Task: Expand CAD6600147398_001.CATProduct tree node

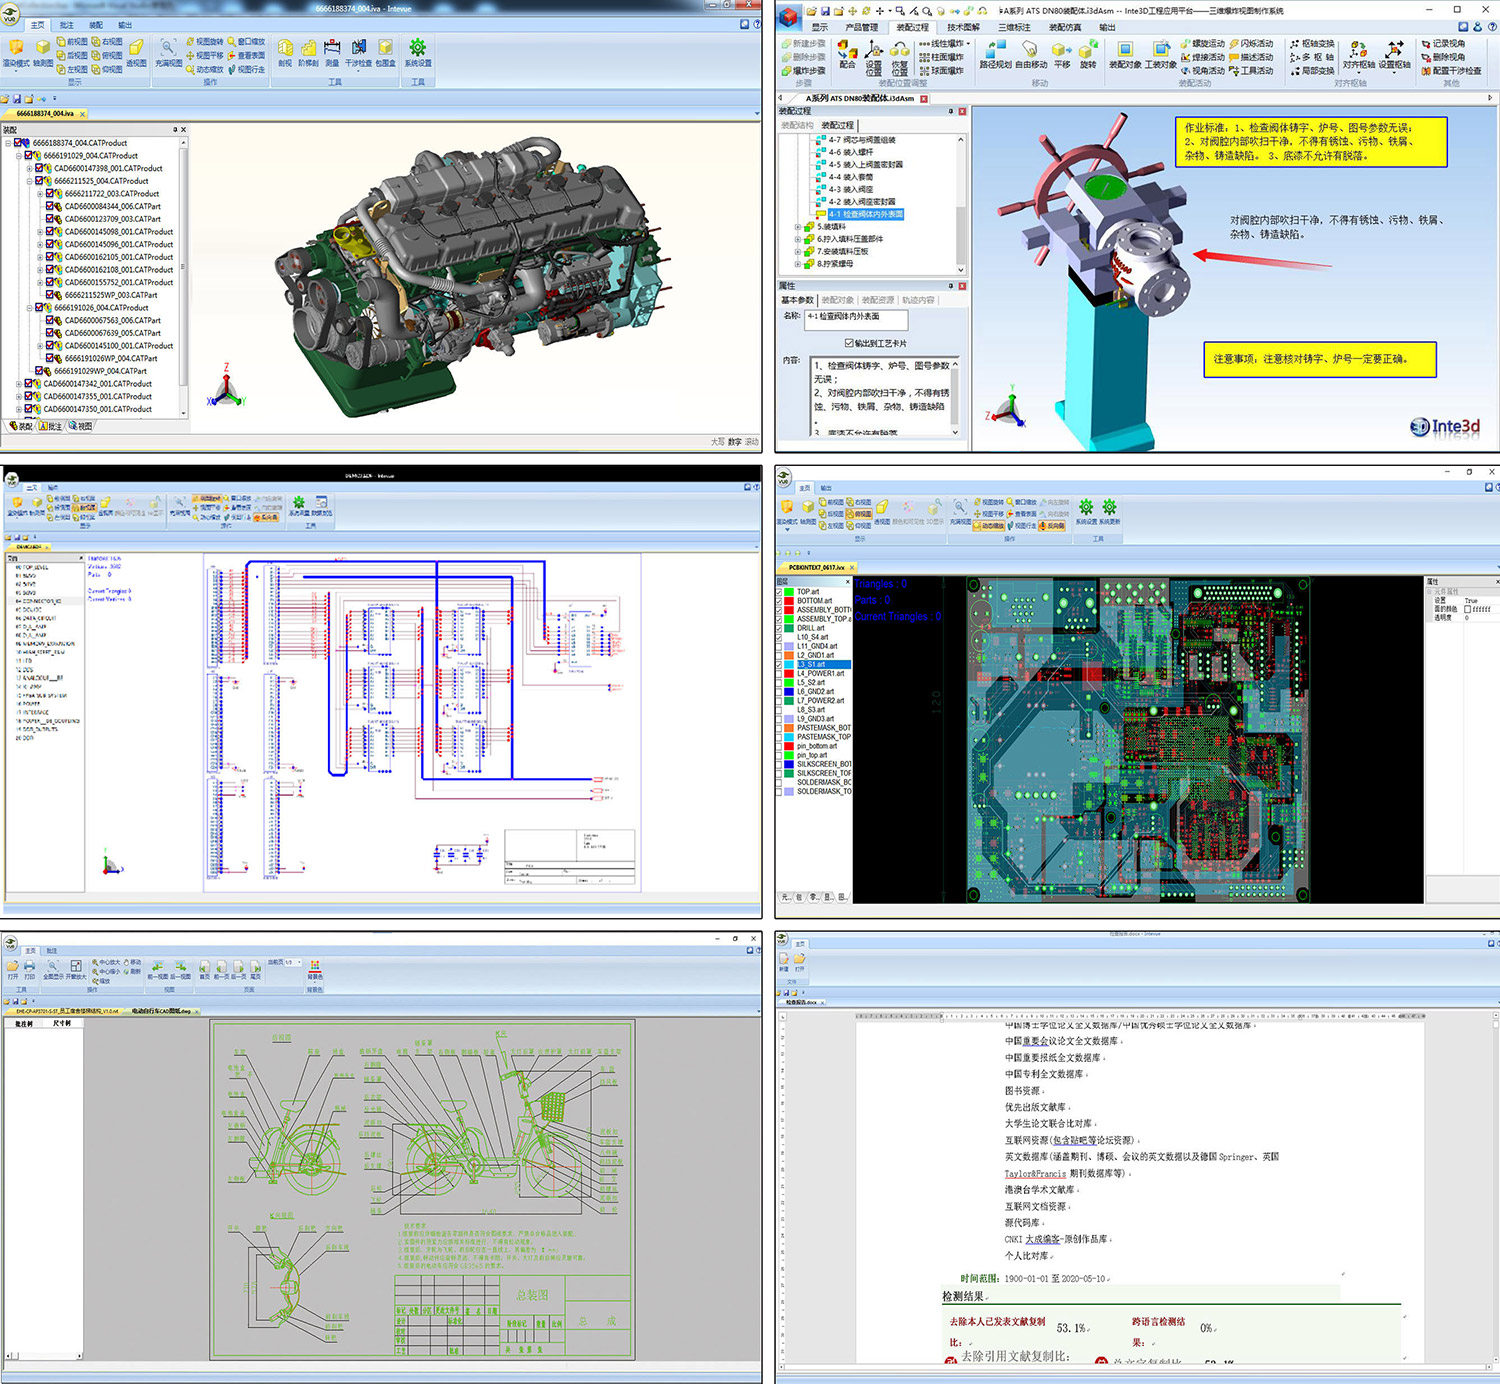Action: [x=30, y=168]
